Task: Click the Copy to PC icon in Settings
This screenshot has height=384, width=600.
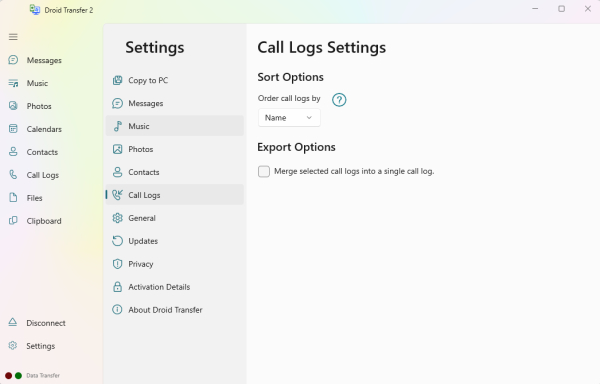Action: tap(117, 80)
